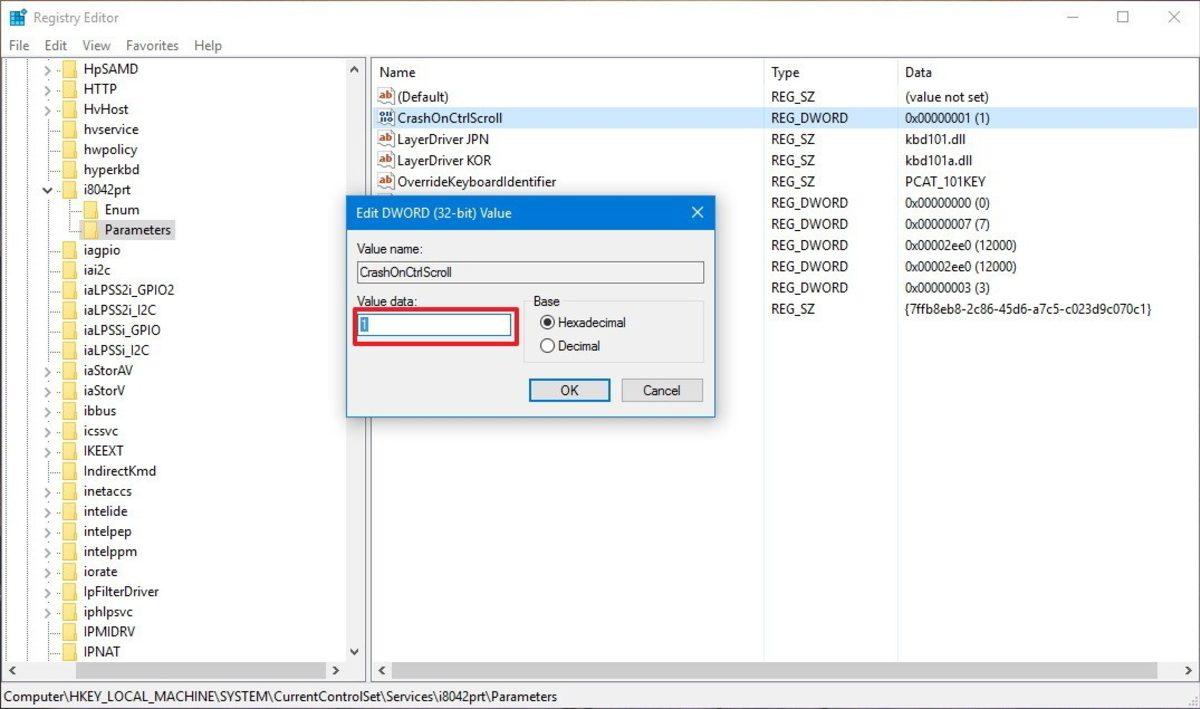Screen dimensions: 1200x709
Task: Click the OK button
Action: 568,390
